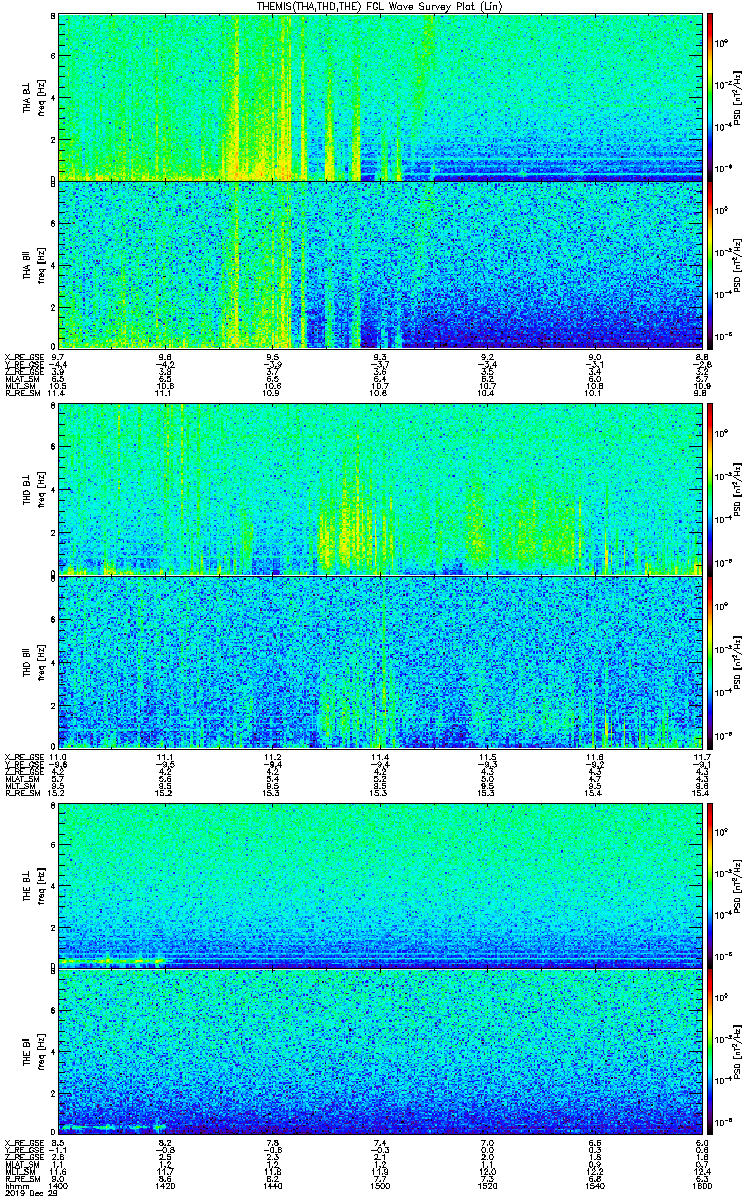The height and width of the screenshot is (1200, 750).
Task: Click the THE B∥ freq [Hz] axis label
Action: pyautogui.click(x=43, y=1052)
